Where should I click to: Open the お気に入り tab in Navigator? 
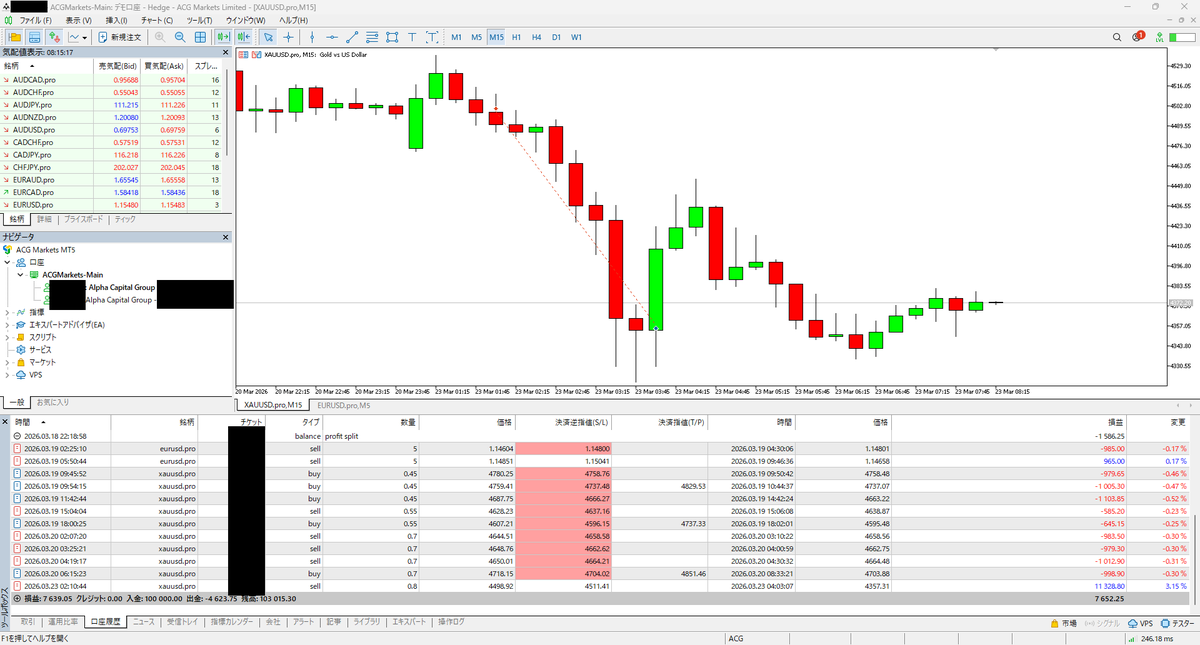coord(53,402)
